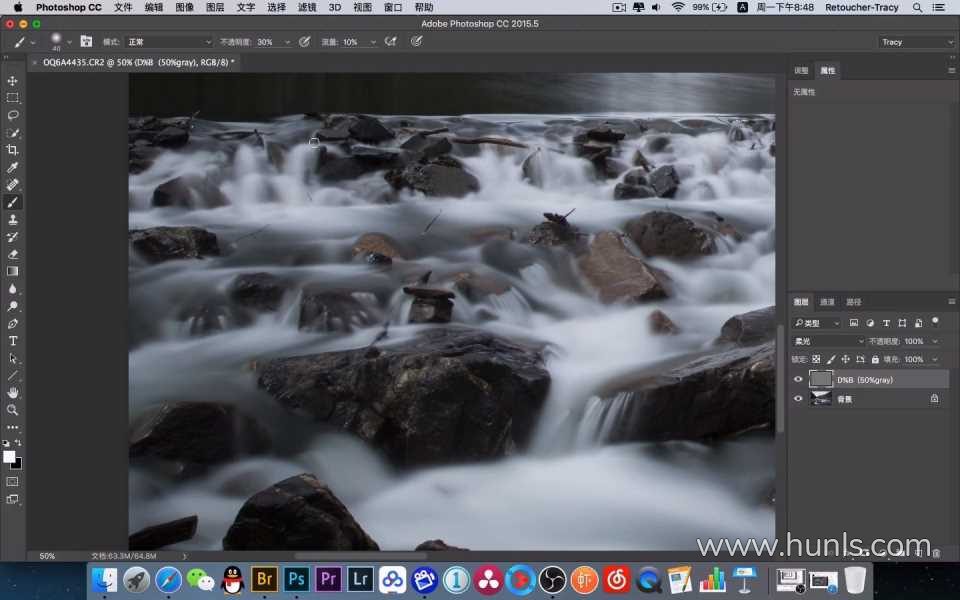Image resolution: width=960 pixels, height=600 pixels.
Task: Click the foreground color swatch
Action: (x=9, y=457)
